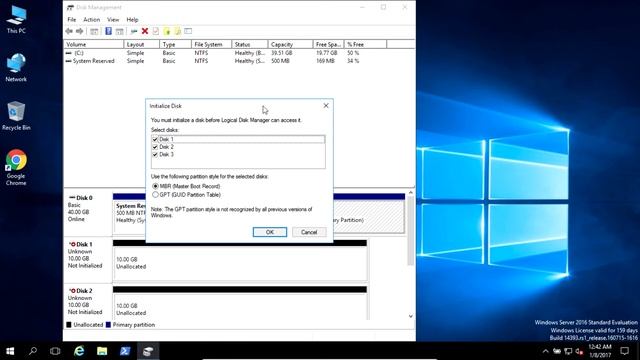The image size is (640, 360).
Task: Uncheck the Disk 2 checkbox
Action: (155, 147)
